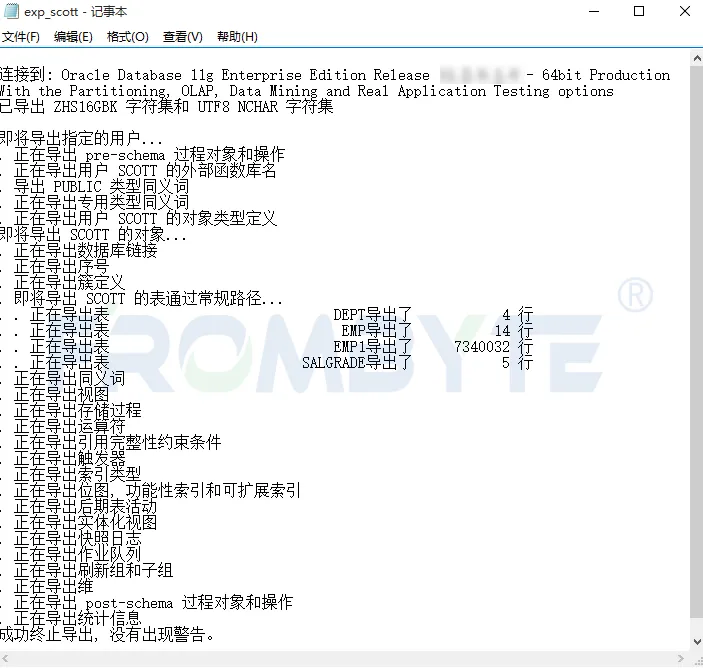Click the text 'pre-schema 过程对象和操作'
The image size is (703, 668).
click(185, 155)
